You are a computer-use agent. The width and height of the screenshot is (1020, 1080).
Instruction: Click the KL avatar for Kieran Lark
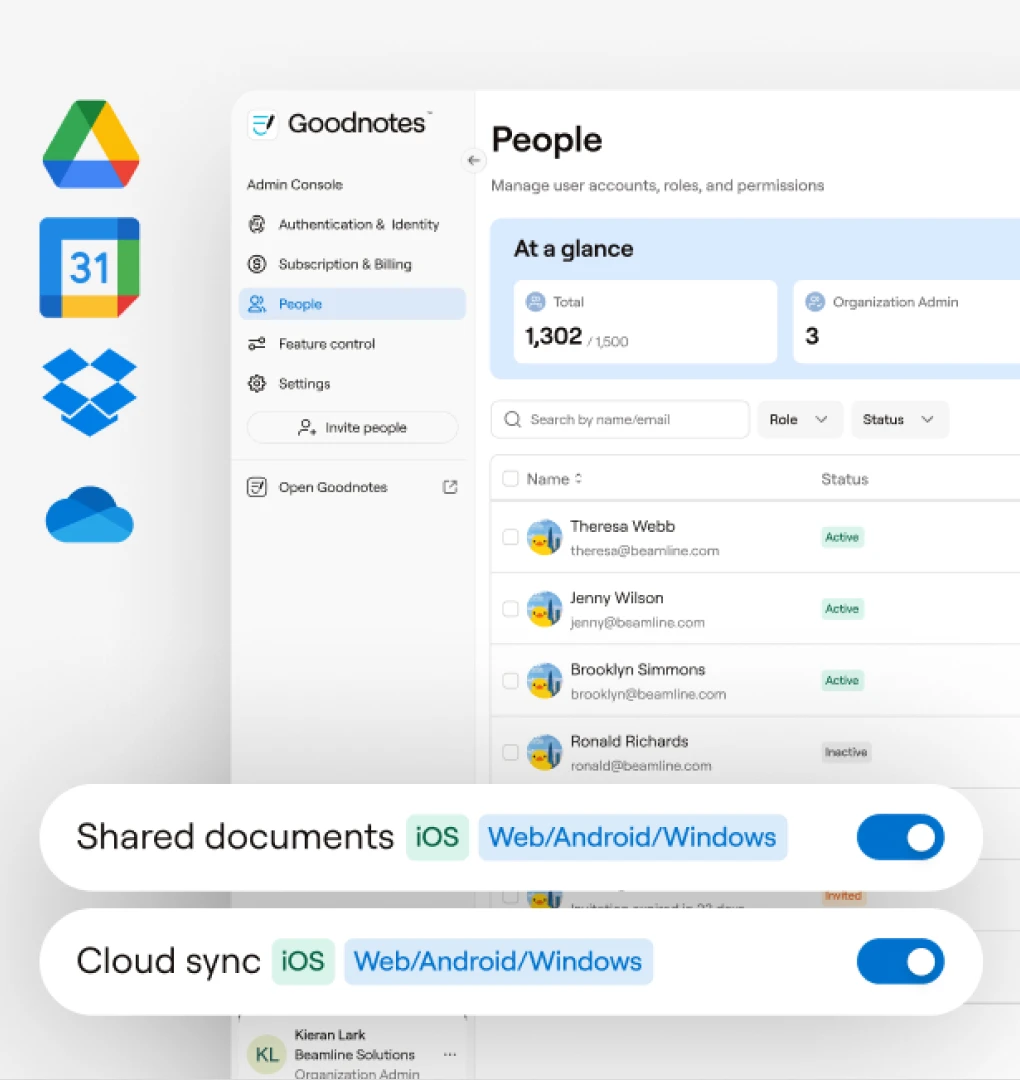pos(267,1054)
